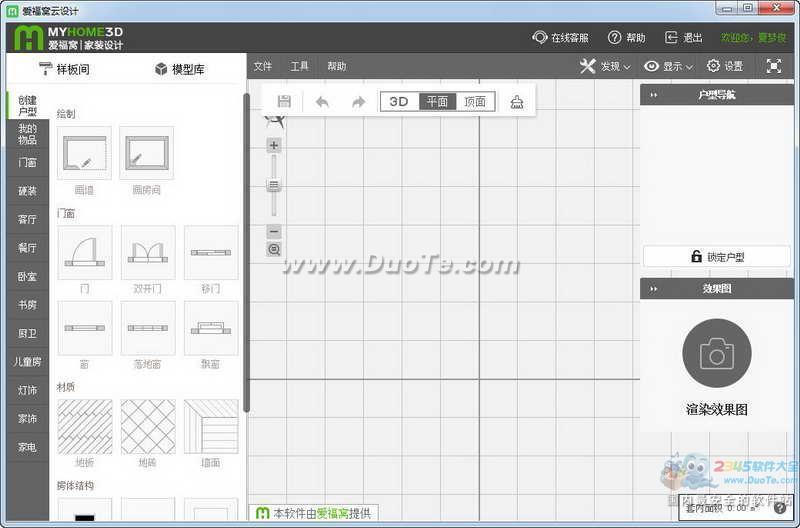Select the draw wall tool (画墙)

click(84, 153)
